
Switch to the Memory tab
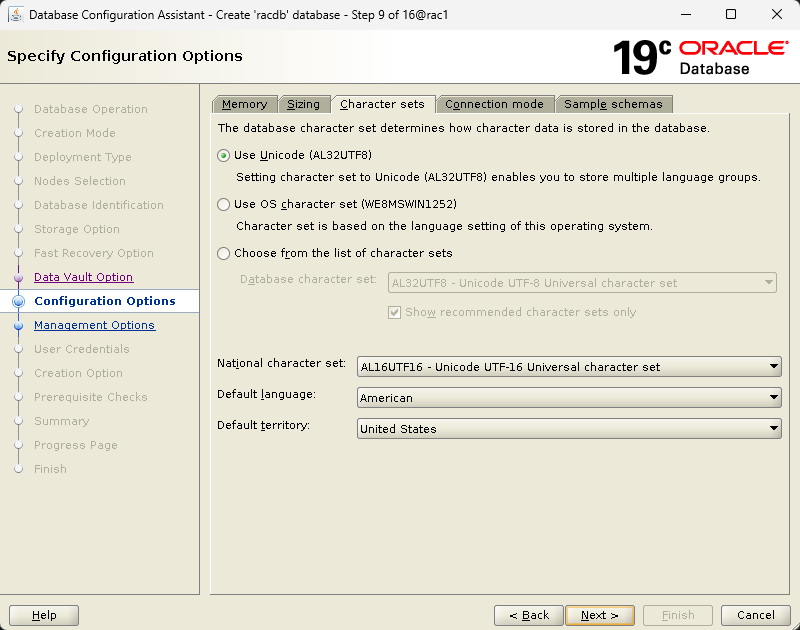tap(245, 104)
